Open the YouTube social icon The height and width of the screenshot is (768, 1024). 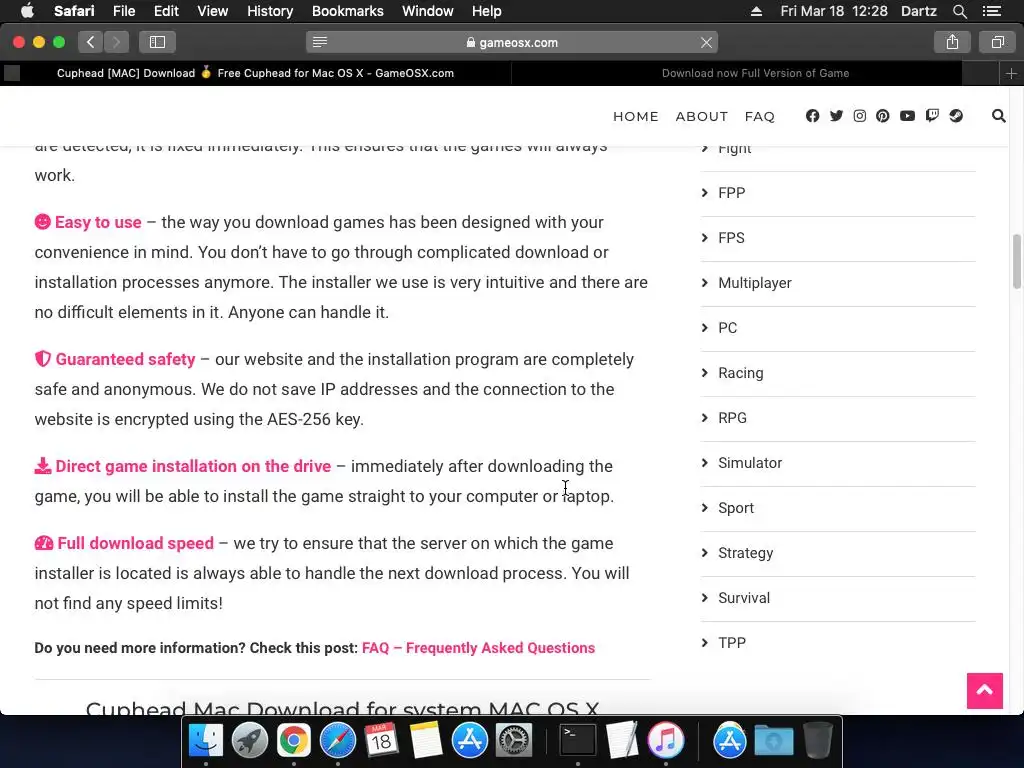tap(907, 116)
